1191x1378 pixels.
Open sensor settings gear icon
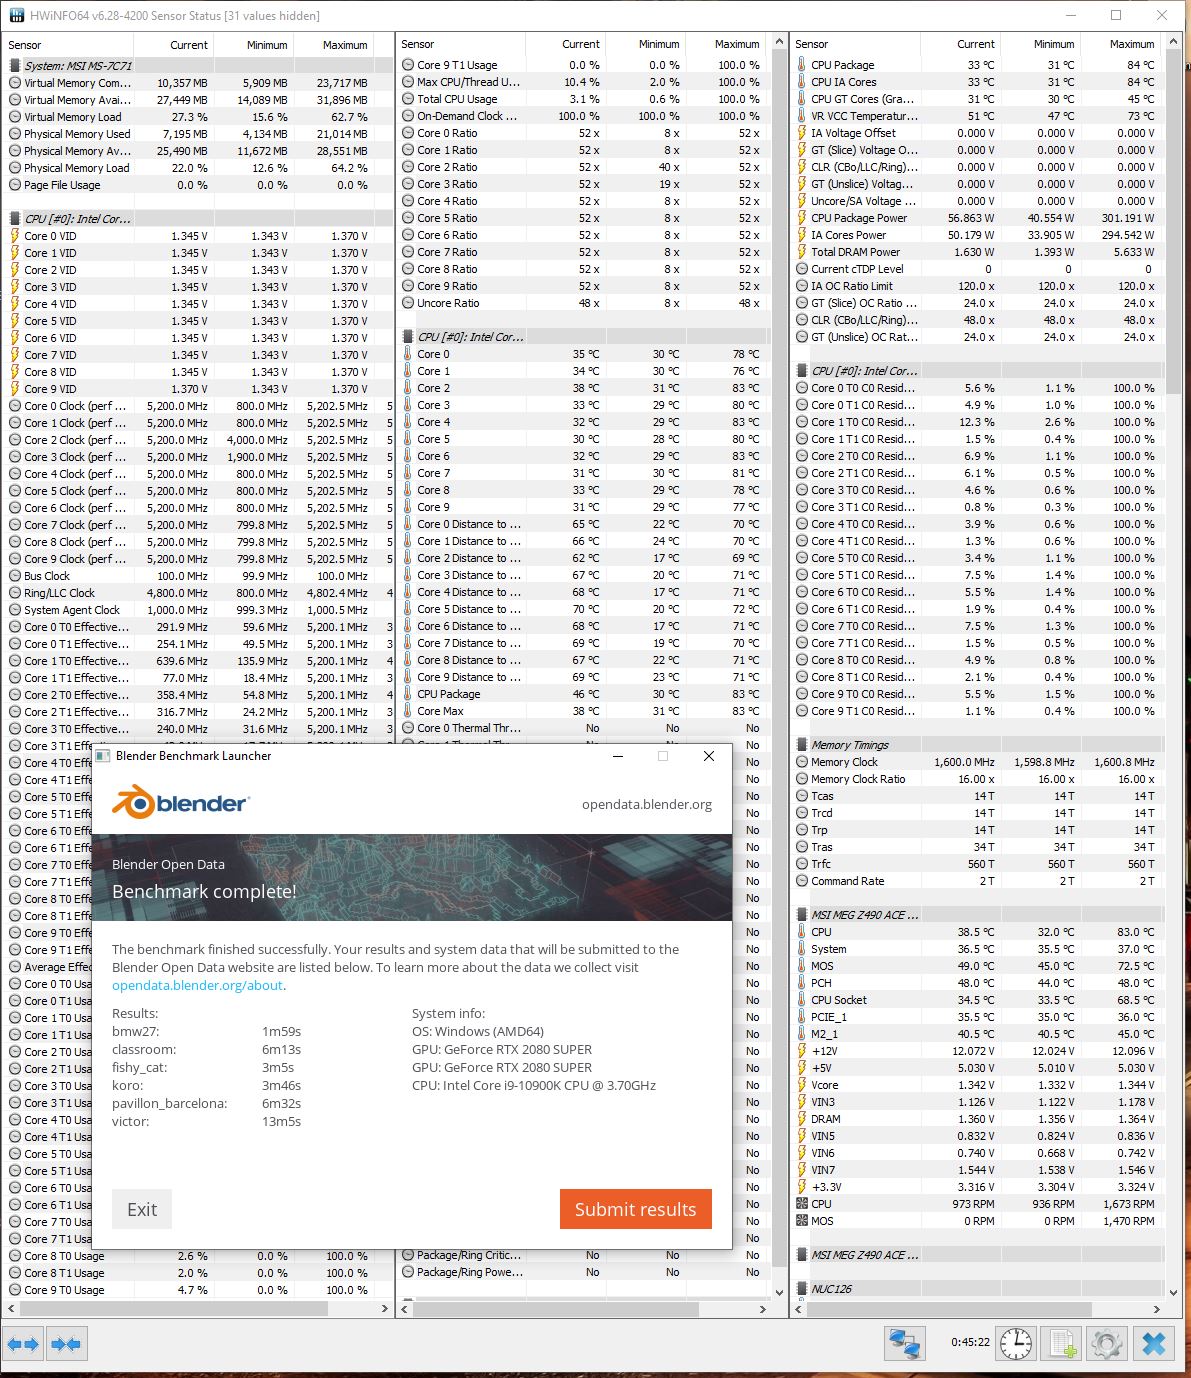click(x=1107, y=1343)
